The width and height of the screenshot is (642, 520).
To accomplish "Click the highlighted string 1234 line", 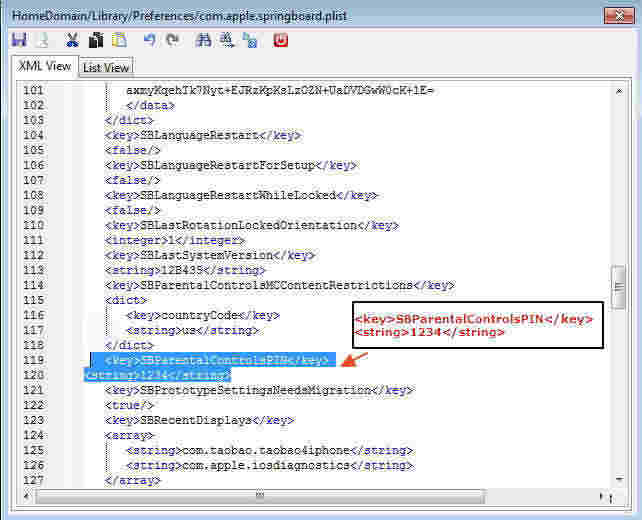I will 158,375.
